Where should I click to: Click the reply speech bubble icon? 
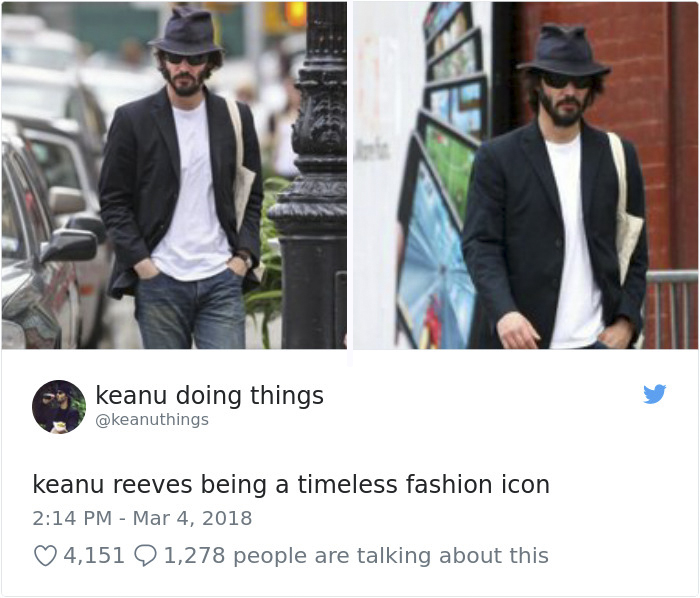145,556
